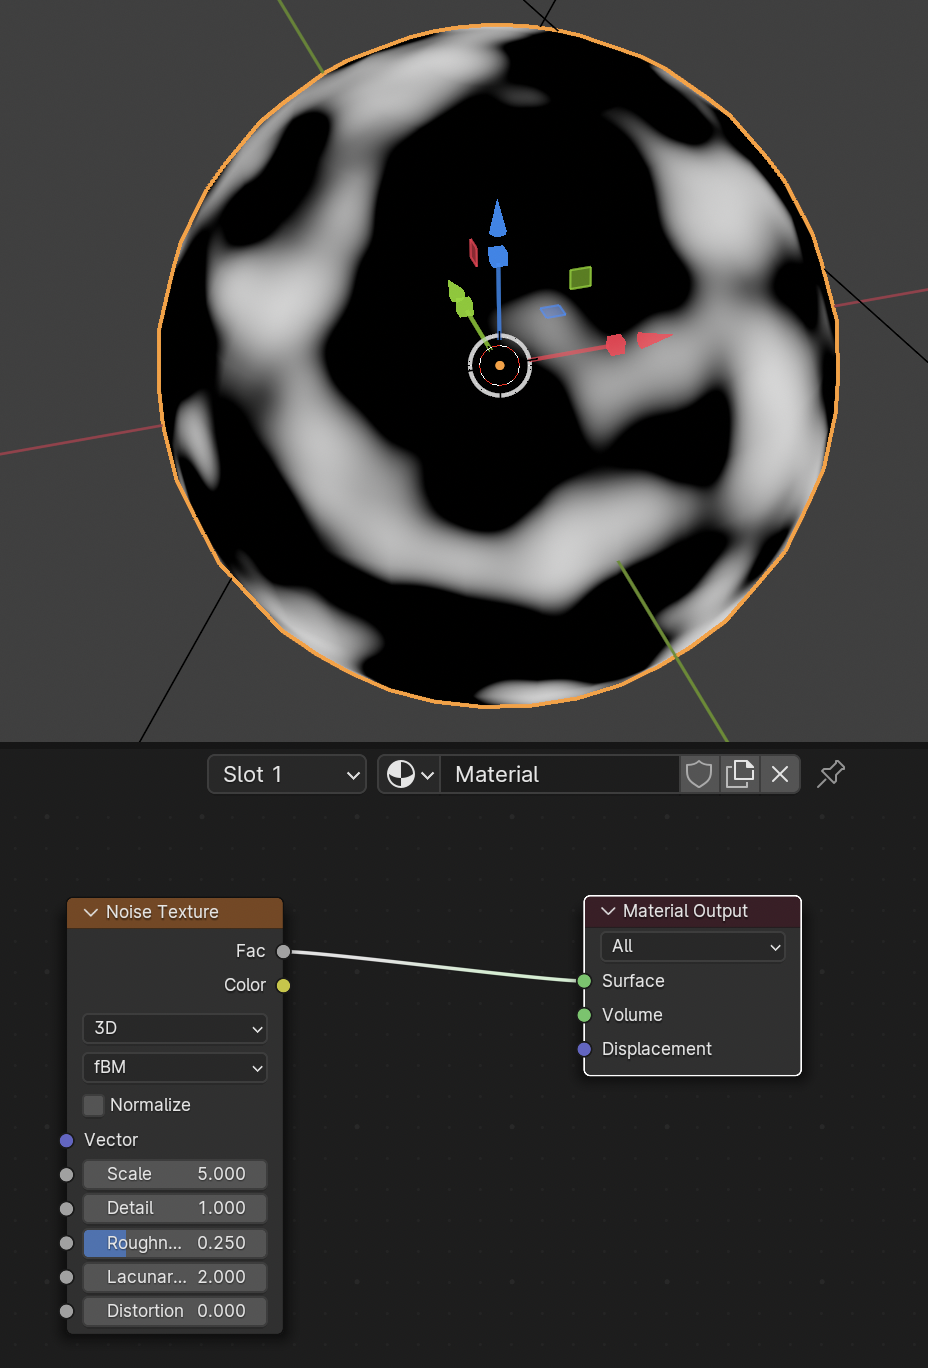Click the blue Z scale cube handle
Screen dimensions: 928x1368
click(498, 256)
